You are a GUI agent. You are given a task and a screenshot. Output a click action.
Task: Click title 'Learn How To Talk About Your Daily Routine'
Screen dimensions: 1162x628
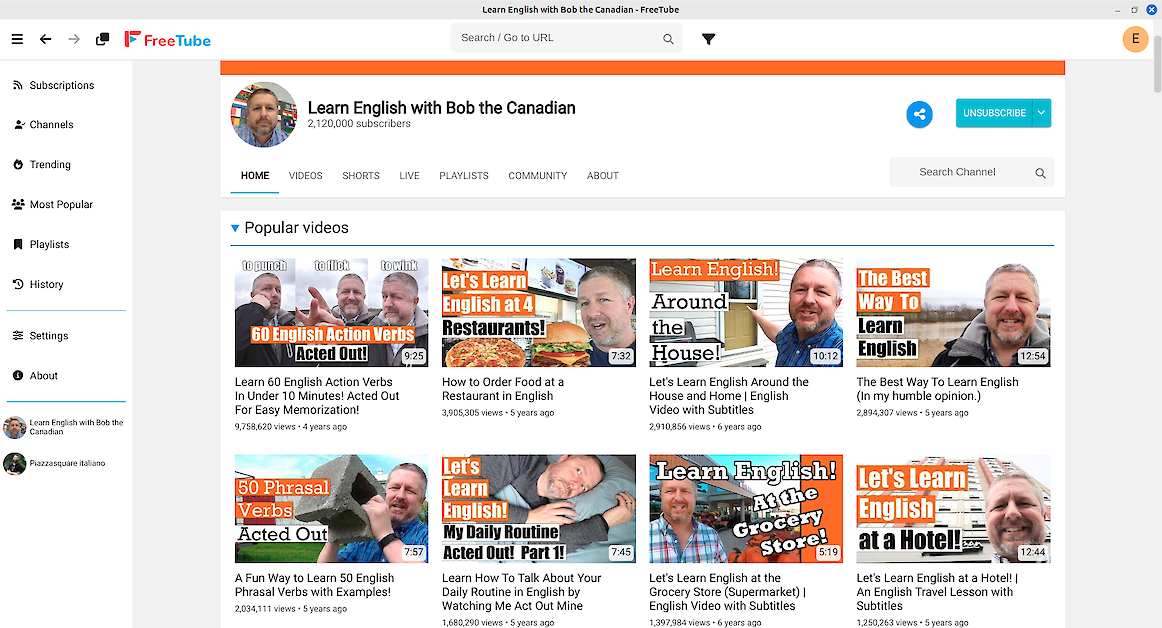[522, 592]
